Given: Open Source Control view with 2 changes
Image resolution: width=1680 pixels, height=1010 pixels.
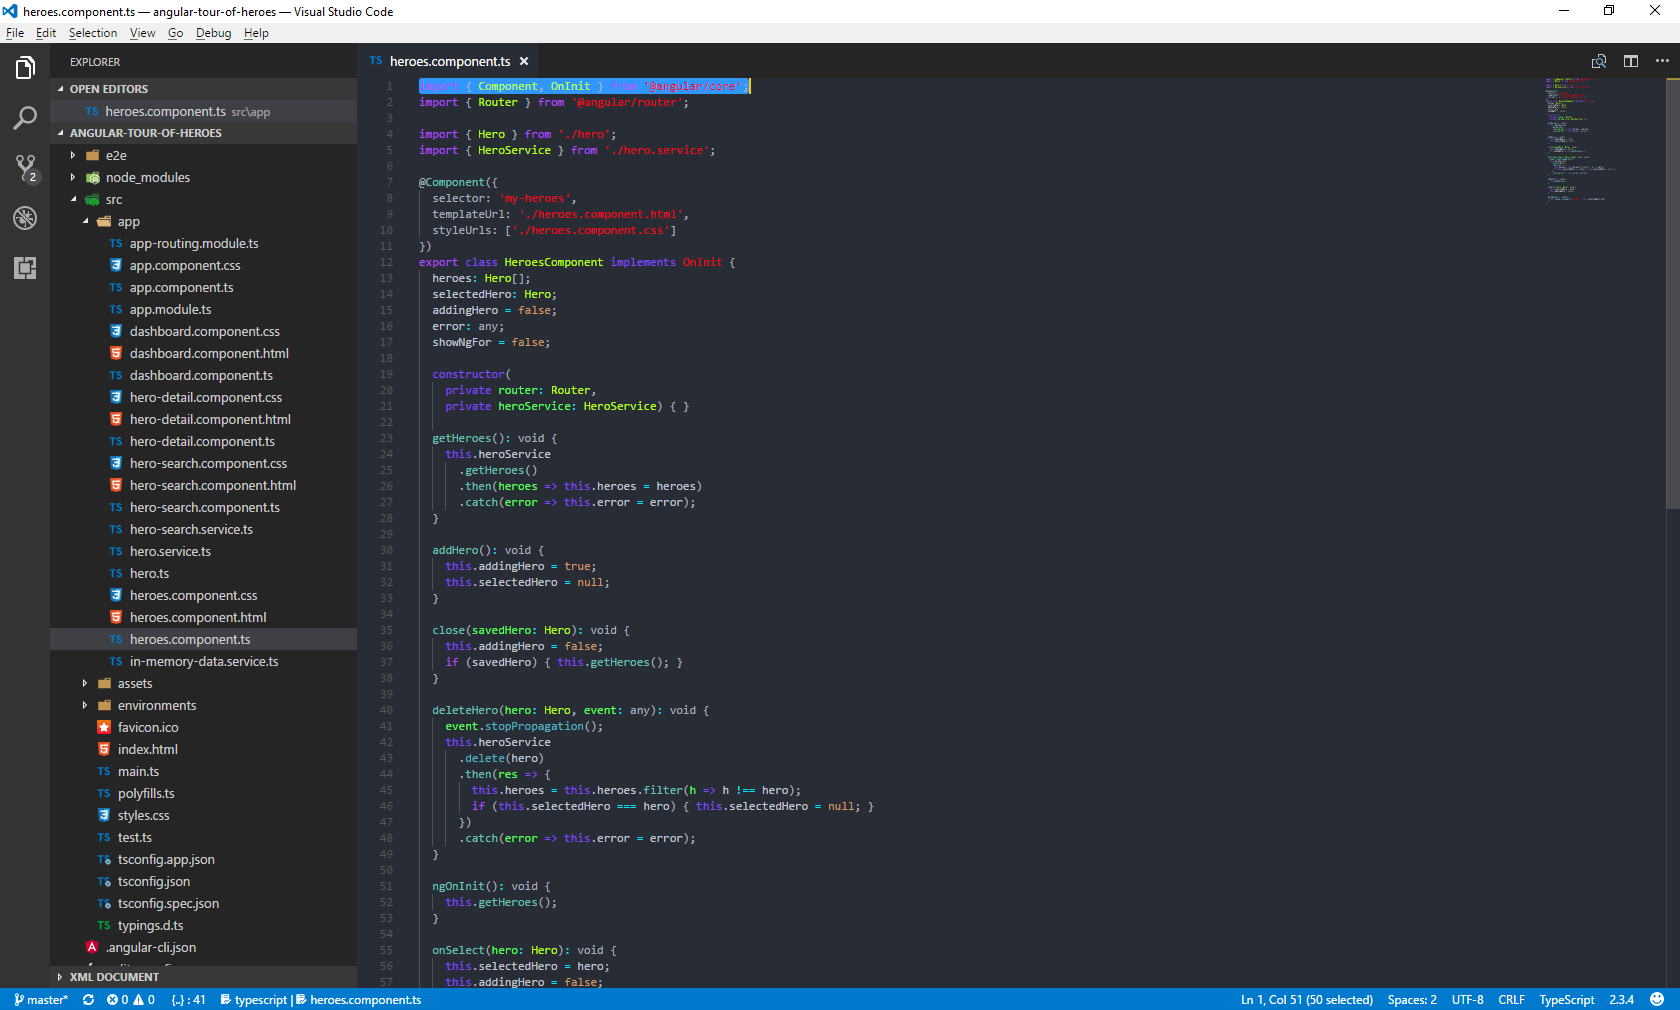Looking at the screenshot, I should pos(25,168).
